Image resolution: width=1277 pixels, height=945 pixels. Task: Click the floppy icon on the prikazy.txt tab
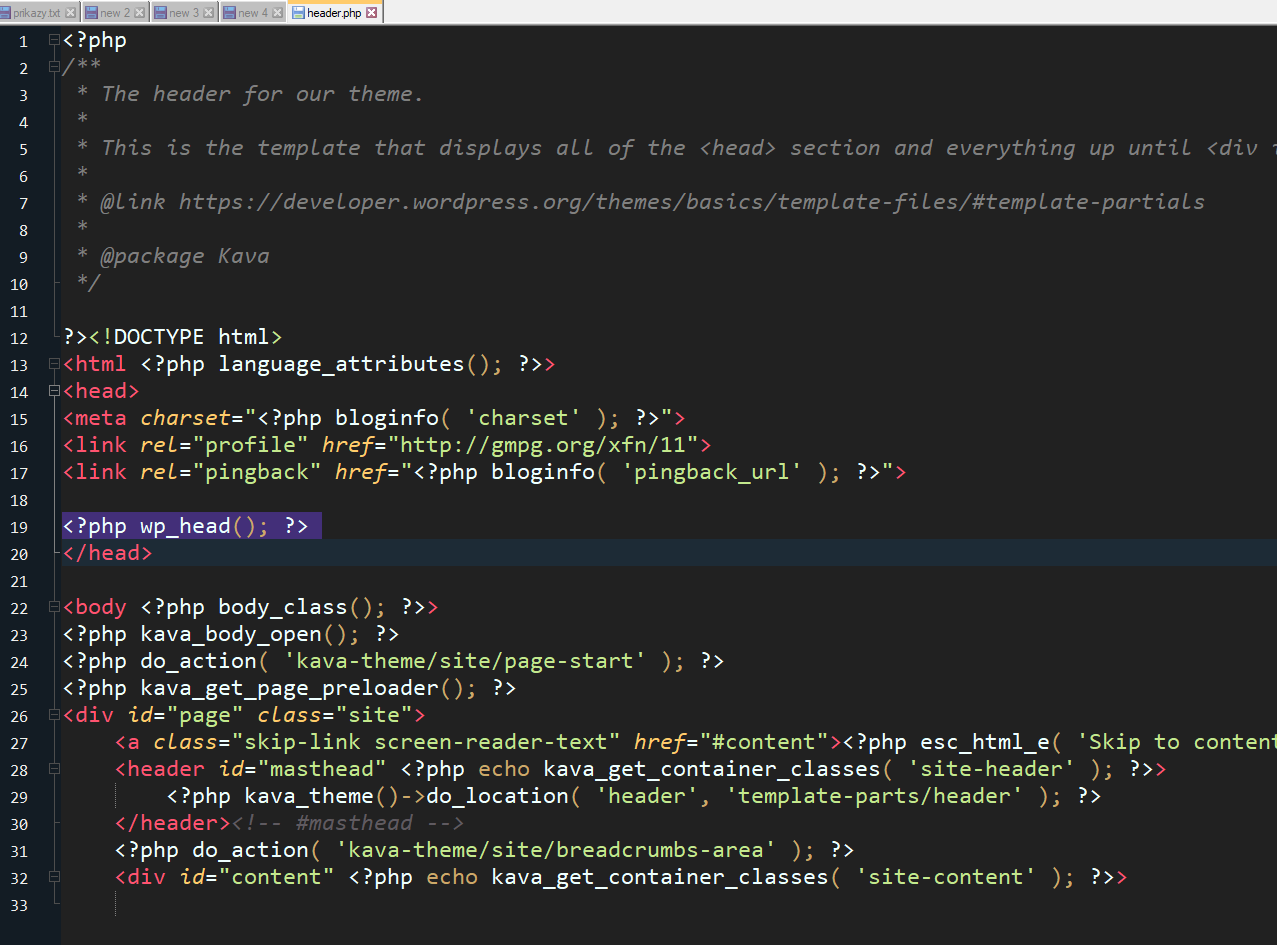click(x=5, y=12)
